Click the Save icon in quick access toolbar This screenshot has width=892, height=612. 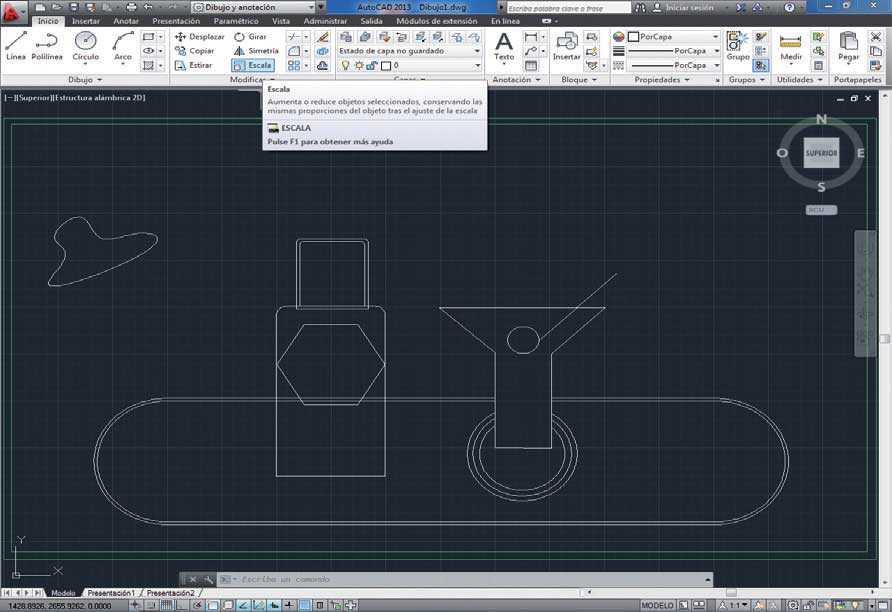tap(73, 7)
